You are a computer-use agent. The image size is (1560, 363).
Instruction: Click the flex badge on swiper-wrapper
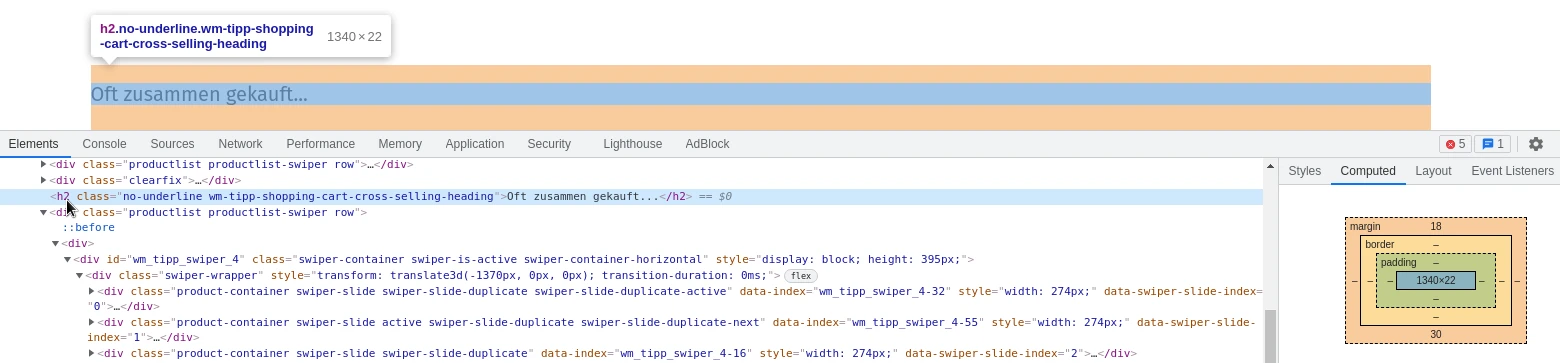pos(800,276)
